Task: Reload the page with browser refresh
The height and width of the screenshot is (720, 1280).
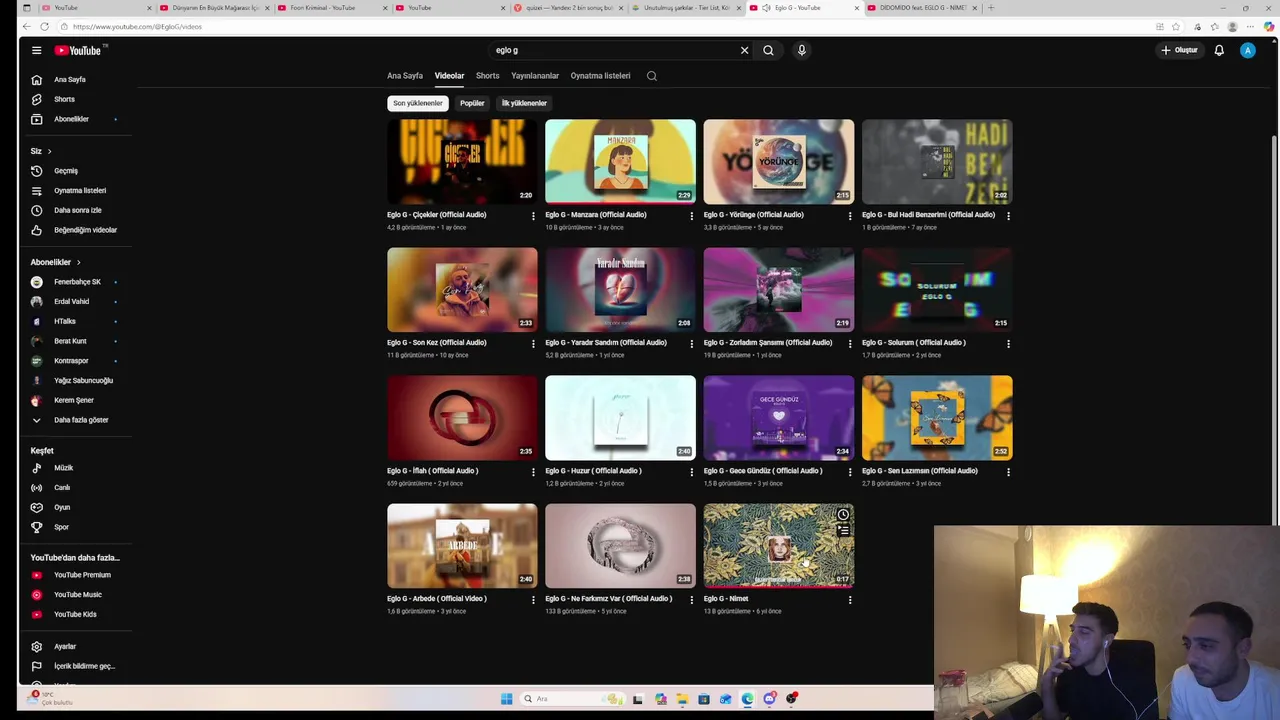Action: [44, 26]
